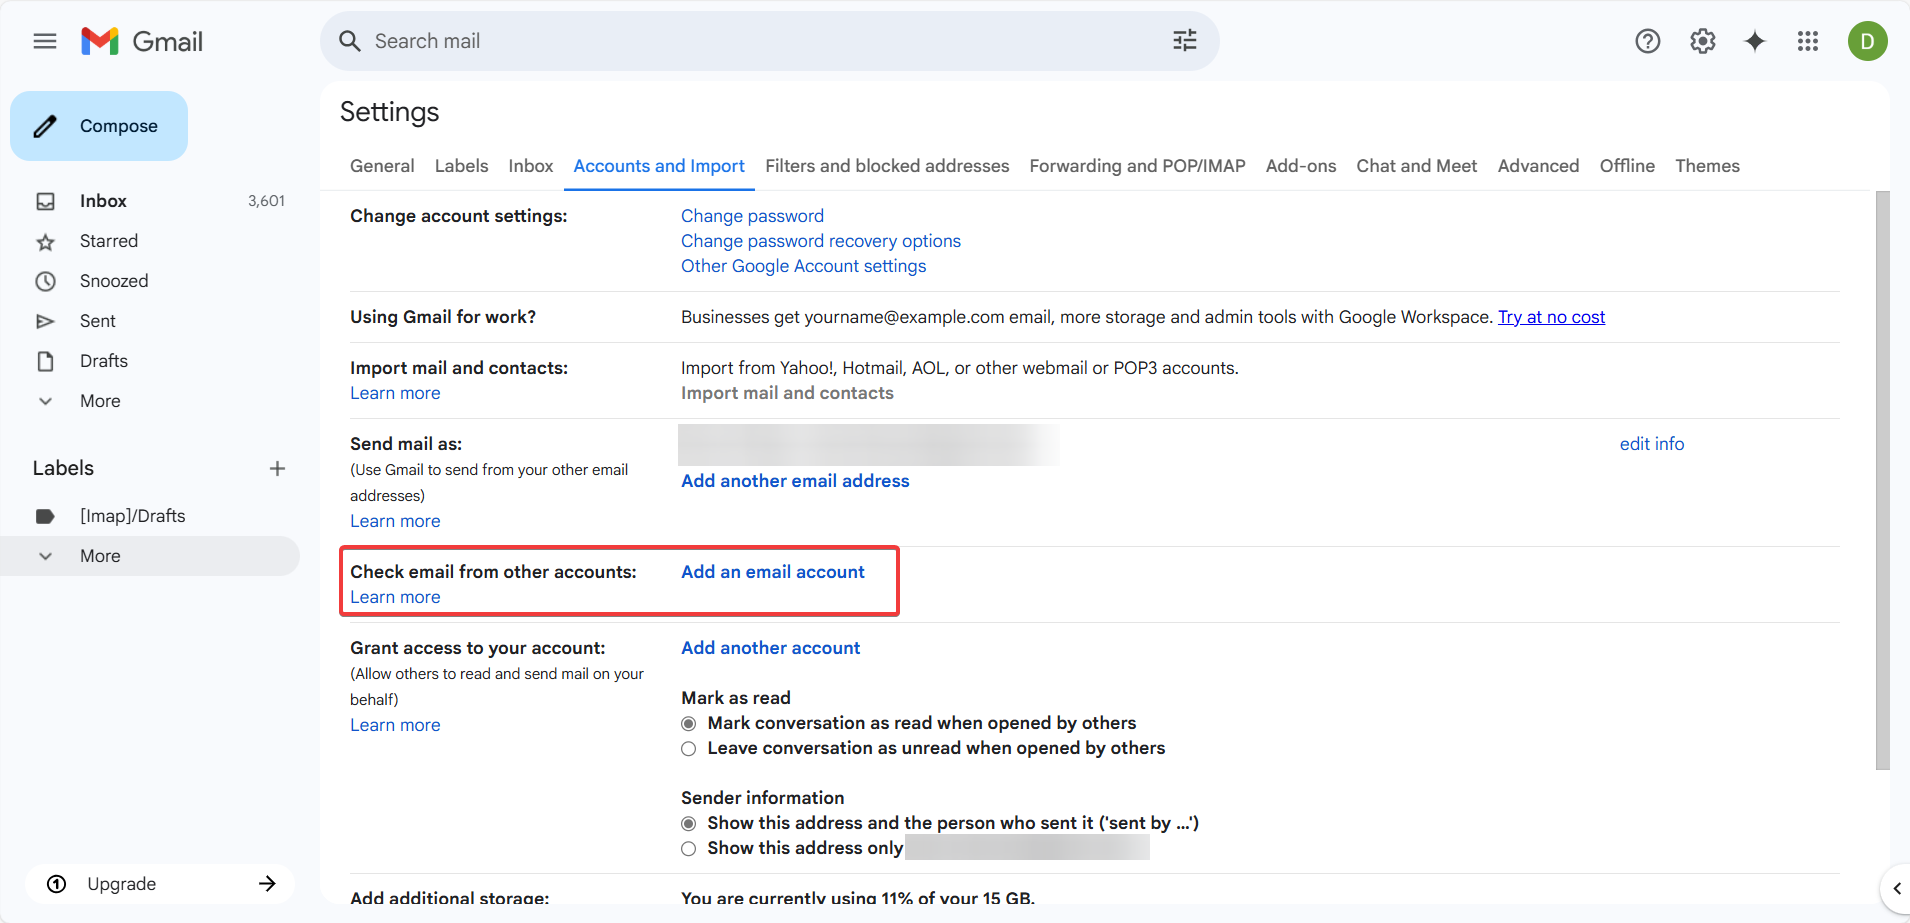This screenshot has width=1910, height=923.
Task: Show side panel chevron at bottom right
Action: coord(1896,888)
